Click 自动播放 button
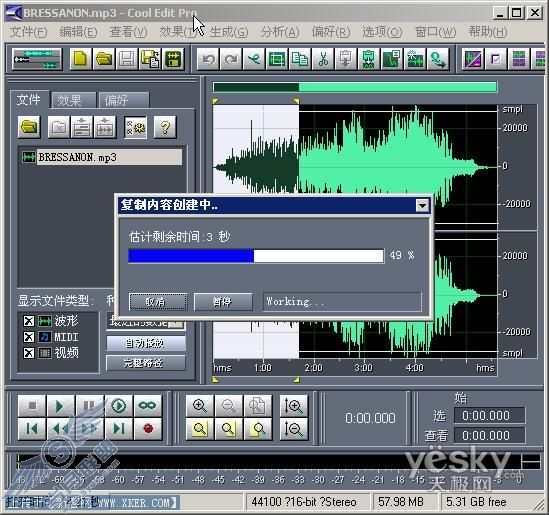Viewport: 549px width, 515px height. pos(146,343)
